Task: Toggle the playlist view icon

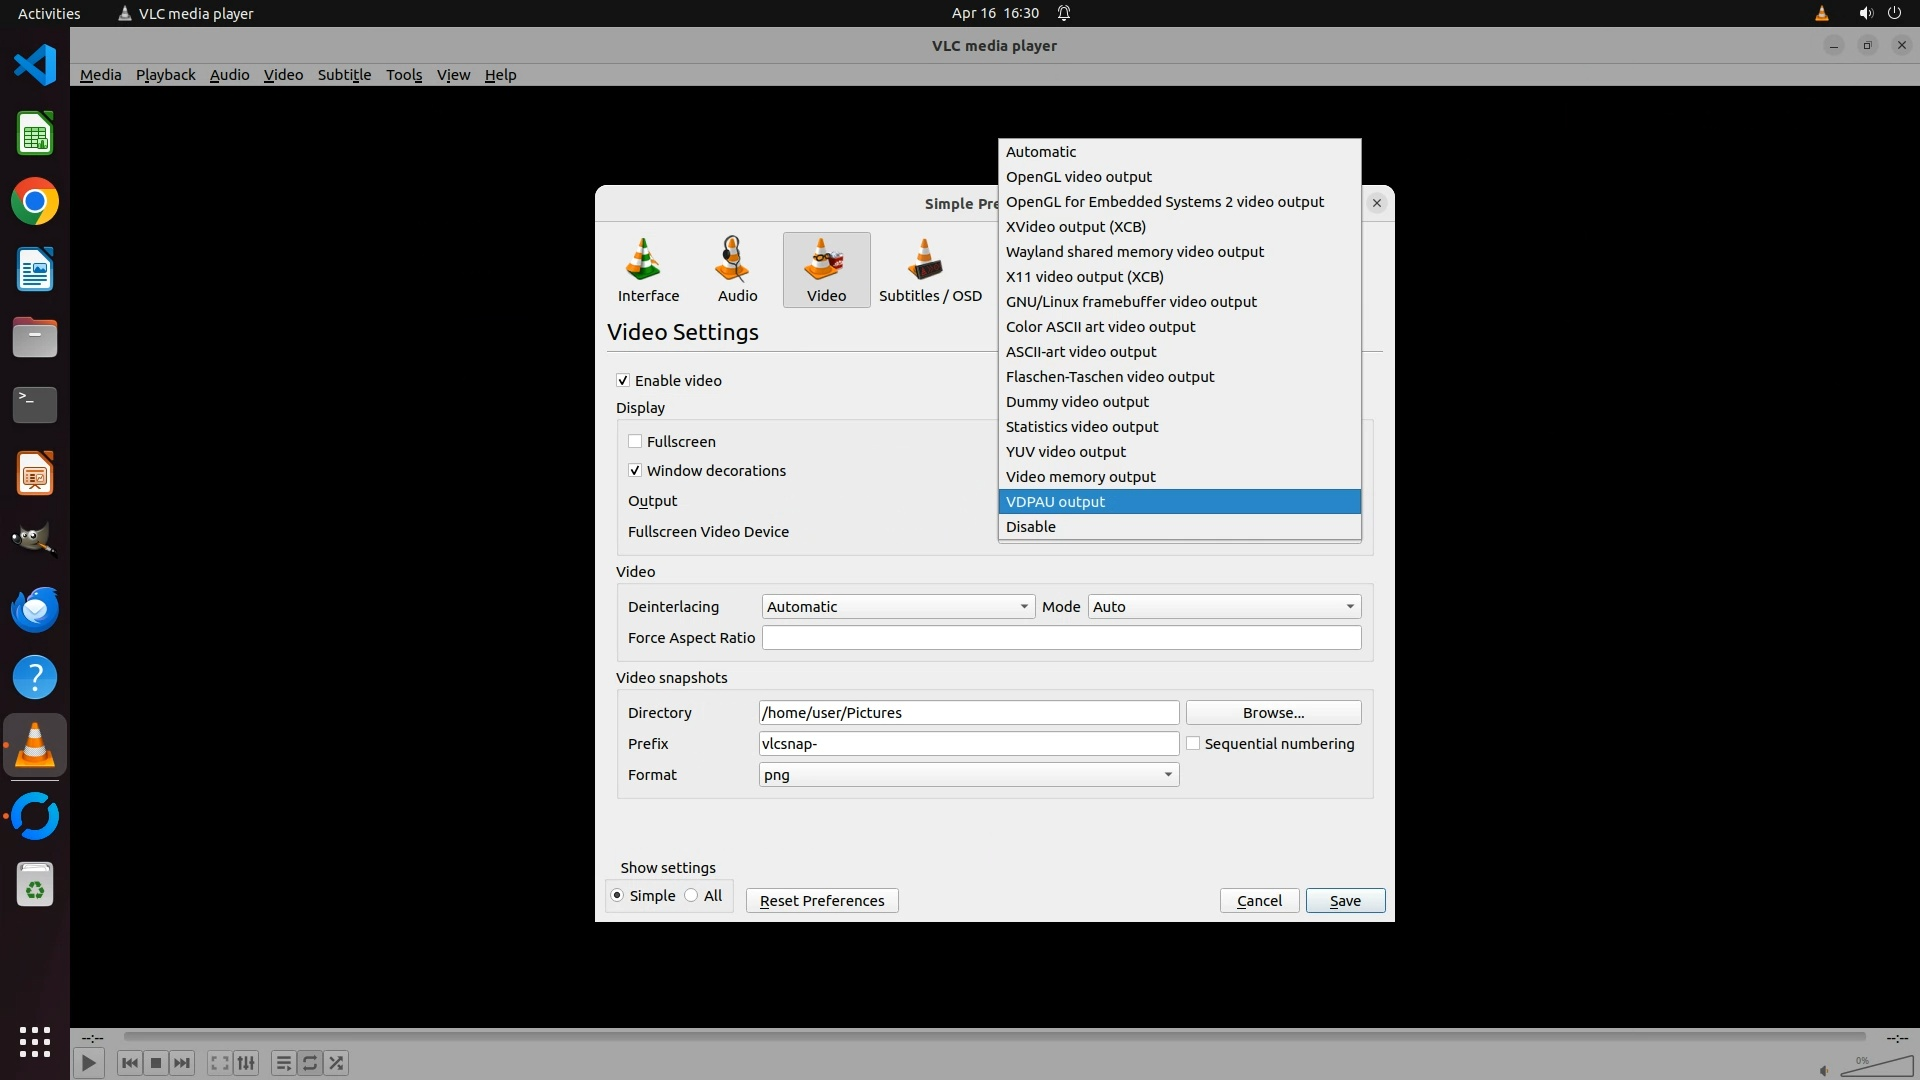Action: pyautogui.click(x=283, y=1063)
